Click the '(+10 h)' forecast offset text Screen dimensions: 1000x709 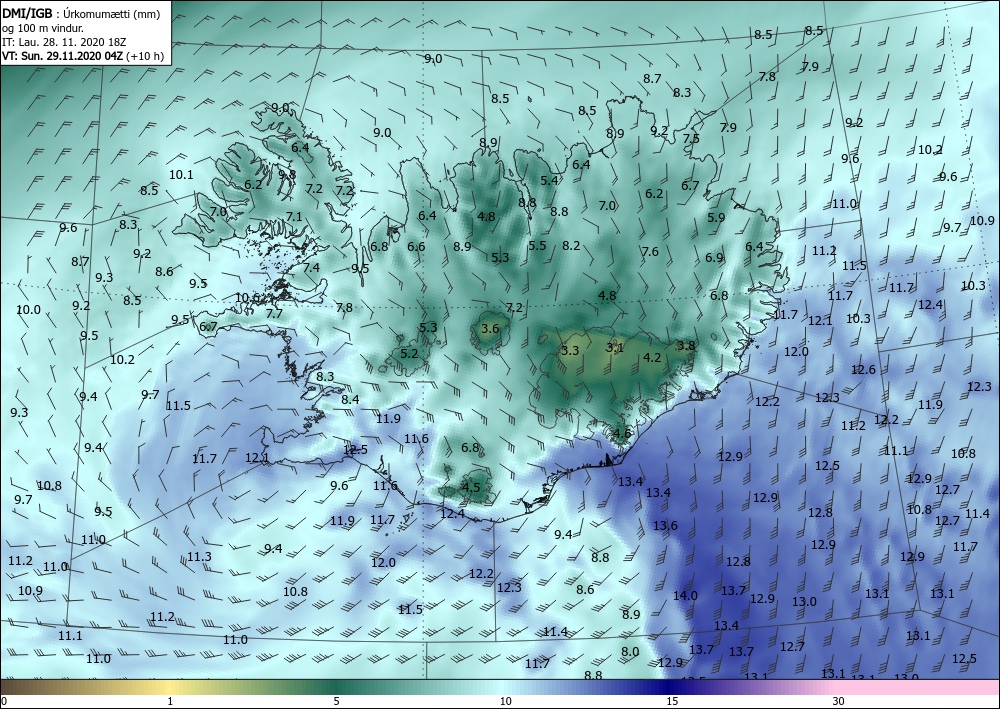(x=145, y=56)
